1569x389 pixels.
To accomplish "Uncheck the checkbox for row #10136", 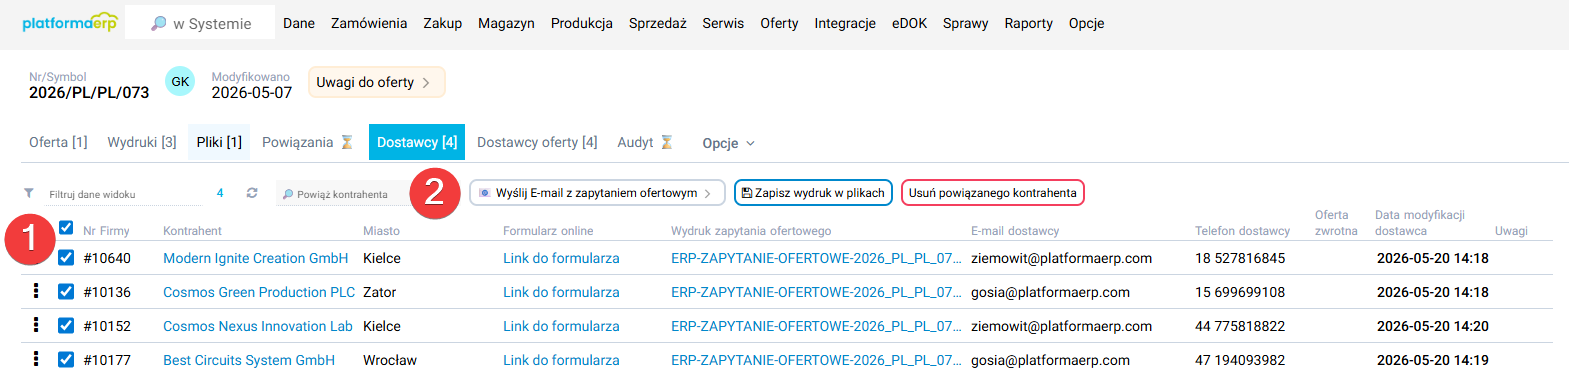I will 66,292.
